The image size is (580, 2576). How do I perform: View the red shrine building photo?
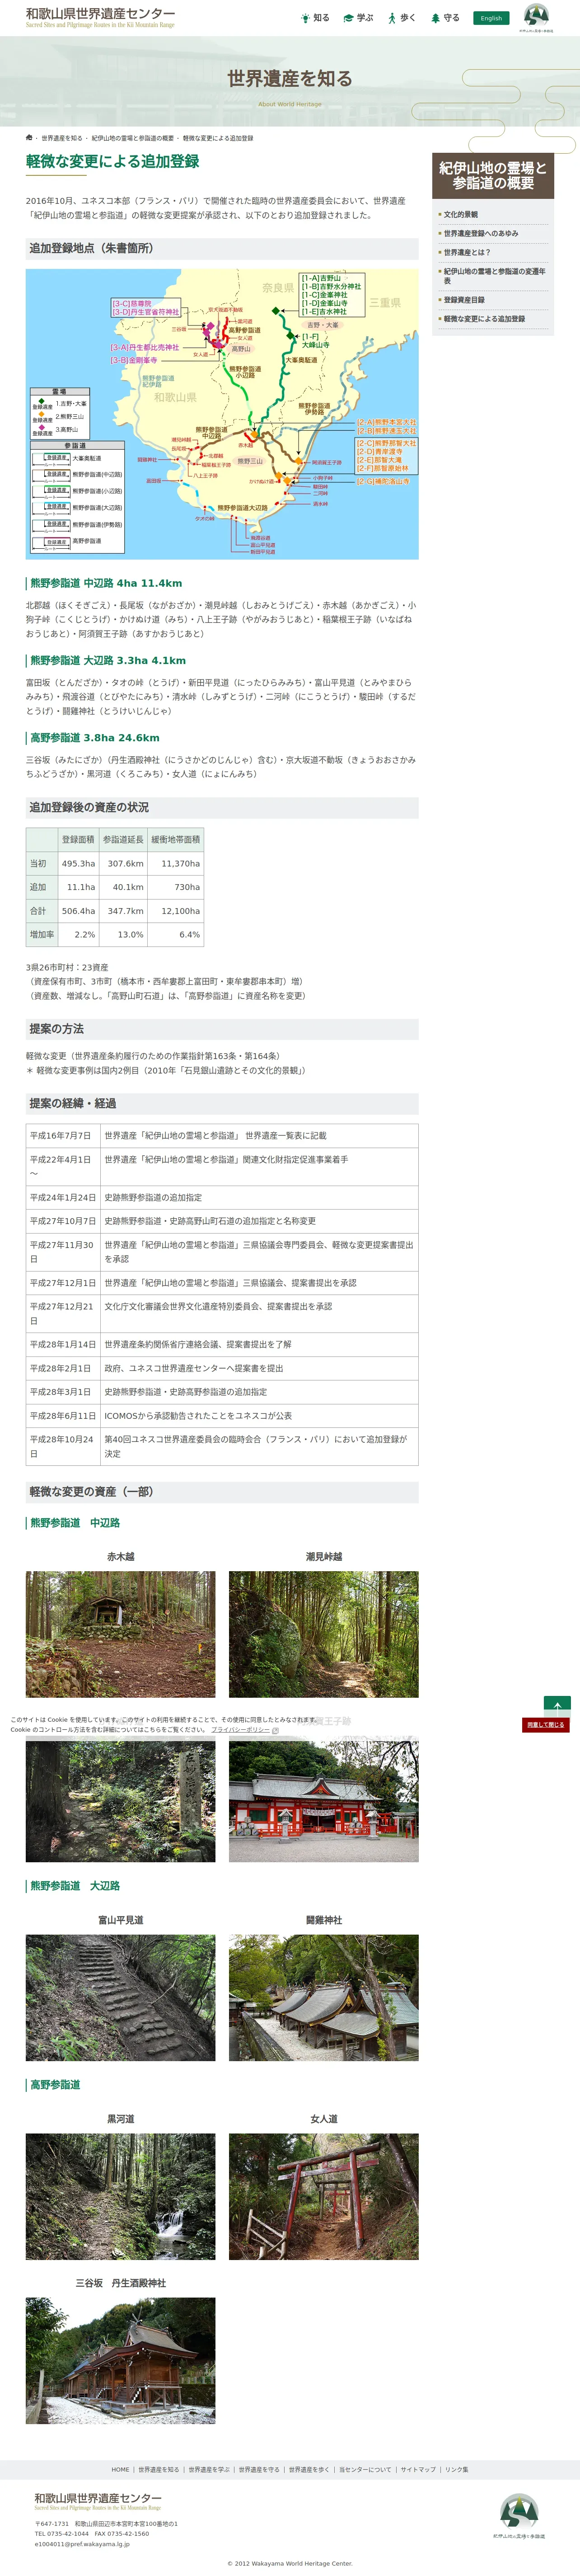point(324,1799)
